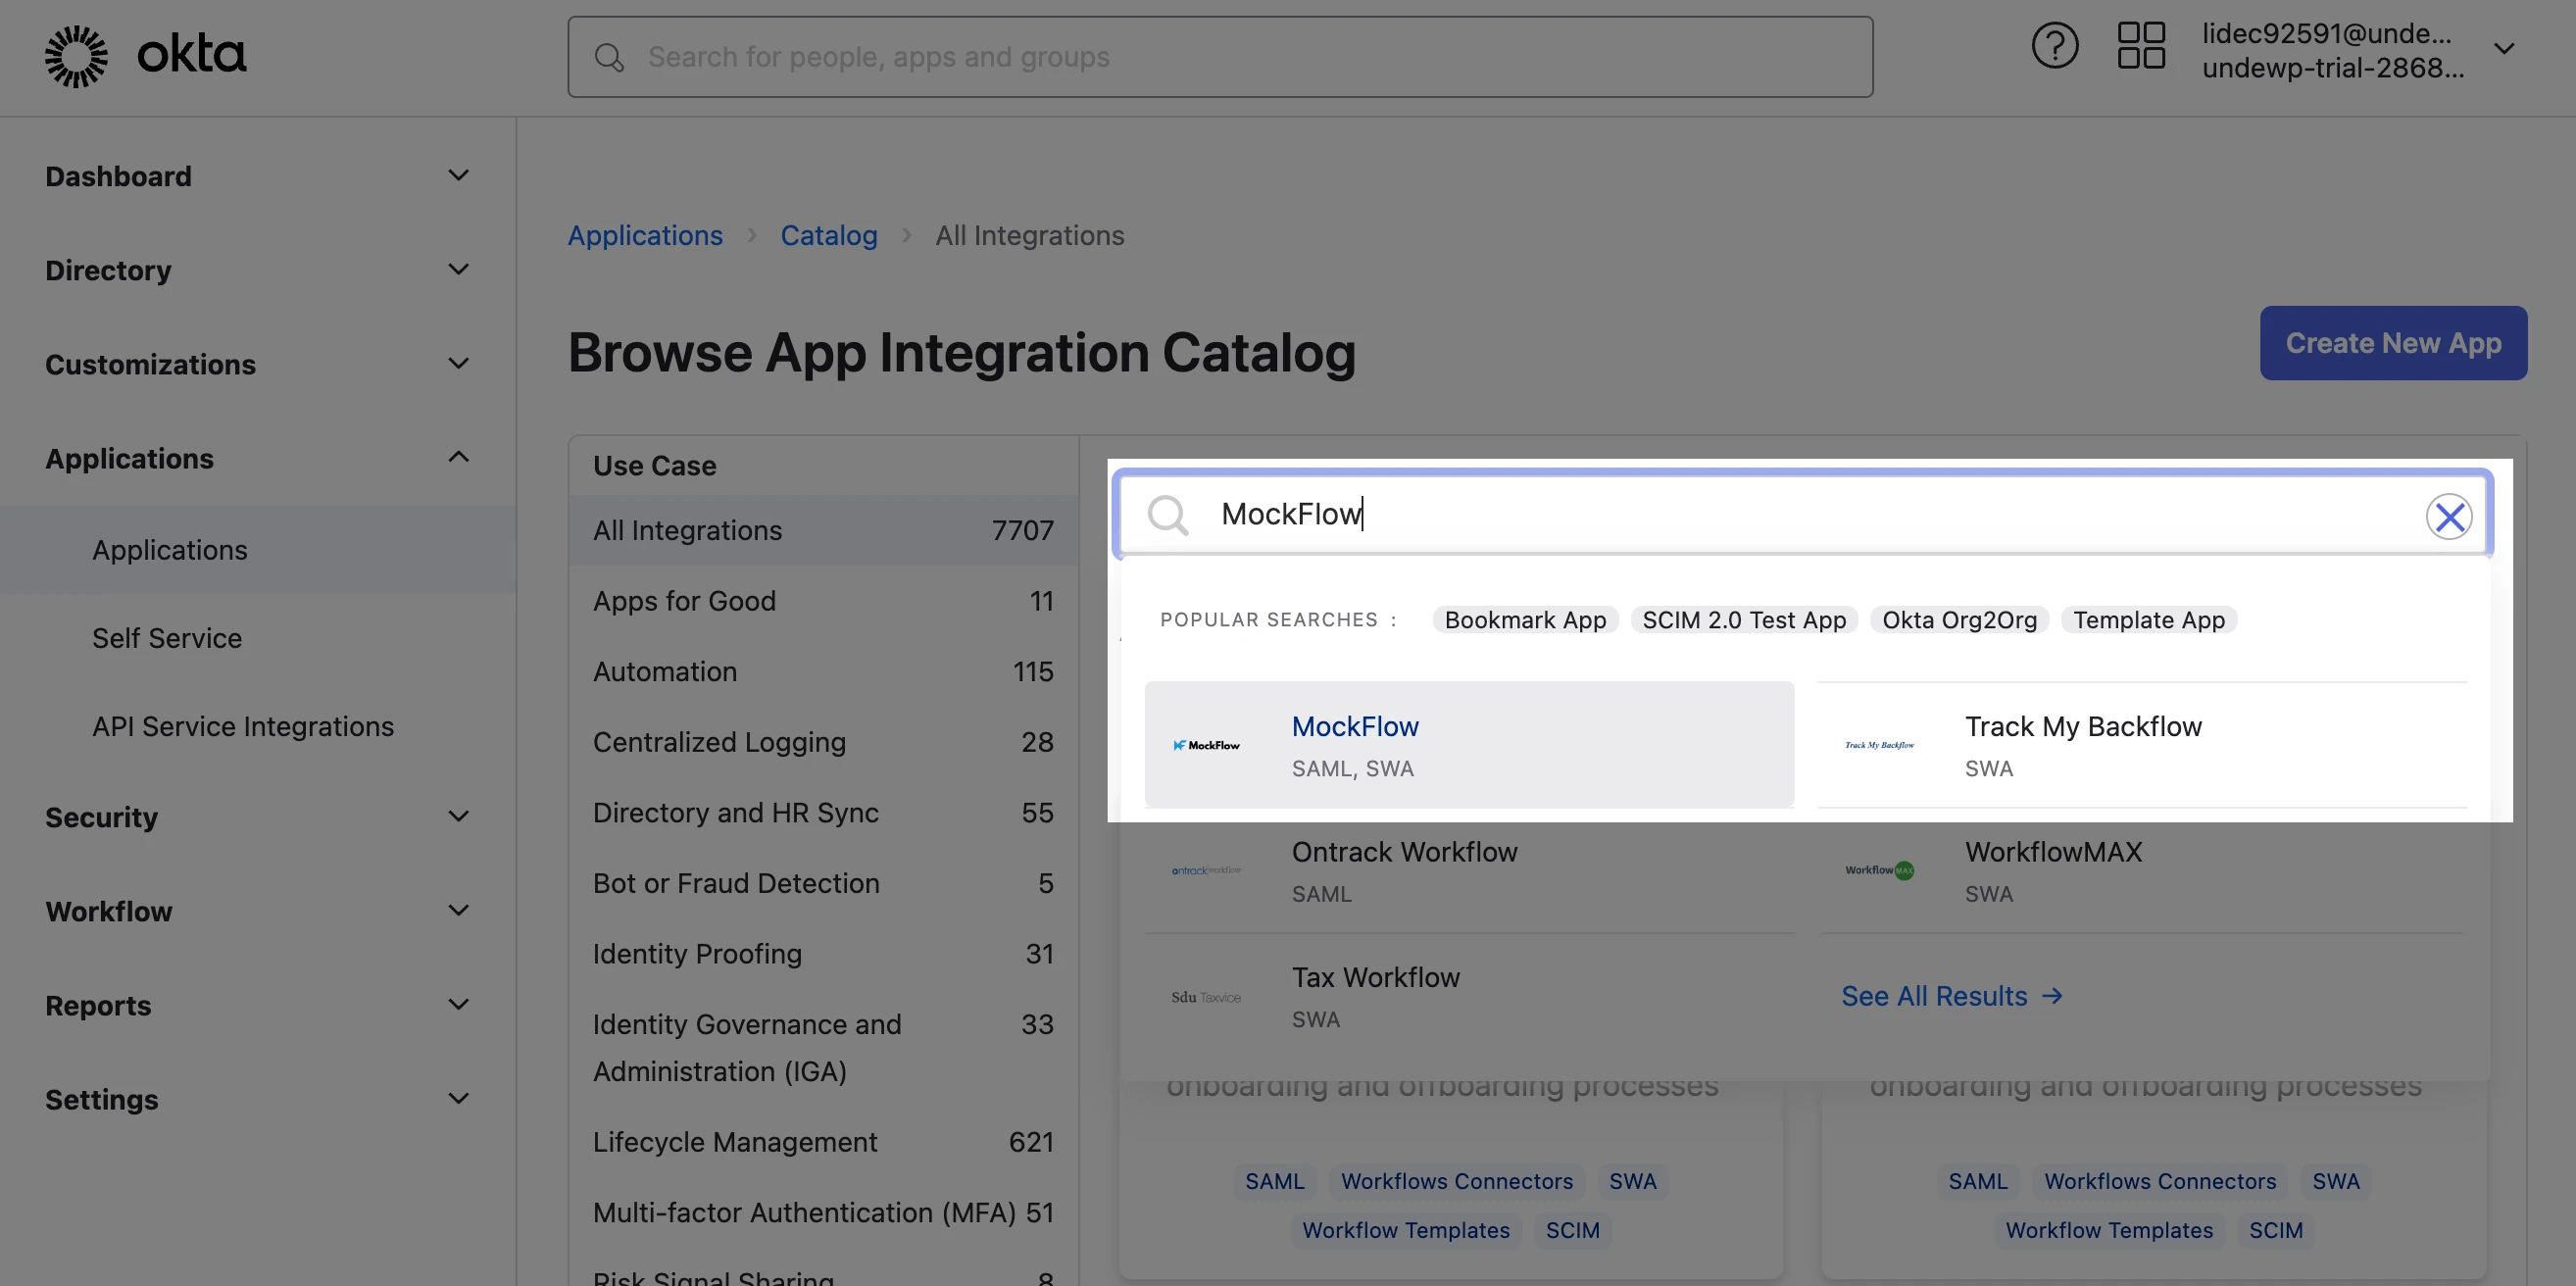Expand the Reports section
Image resolution: width=2576 pixels, height=1286 pixels.
(258, 1005)
